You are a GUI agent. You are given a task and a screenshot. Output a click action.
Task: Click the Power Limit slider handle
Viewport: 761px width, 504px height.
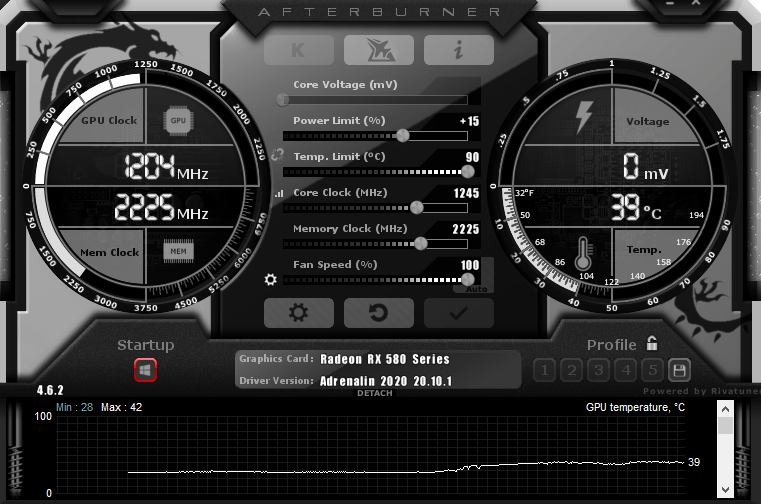click(402, 135)
